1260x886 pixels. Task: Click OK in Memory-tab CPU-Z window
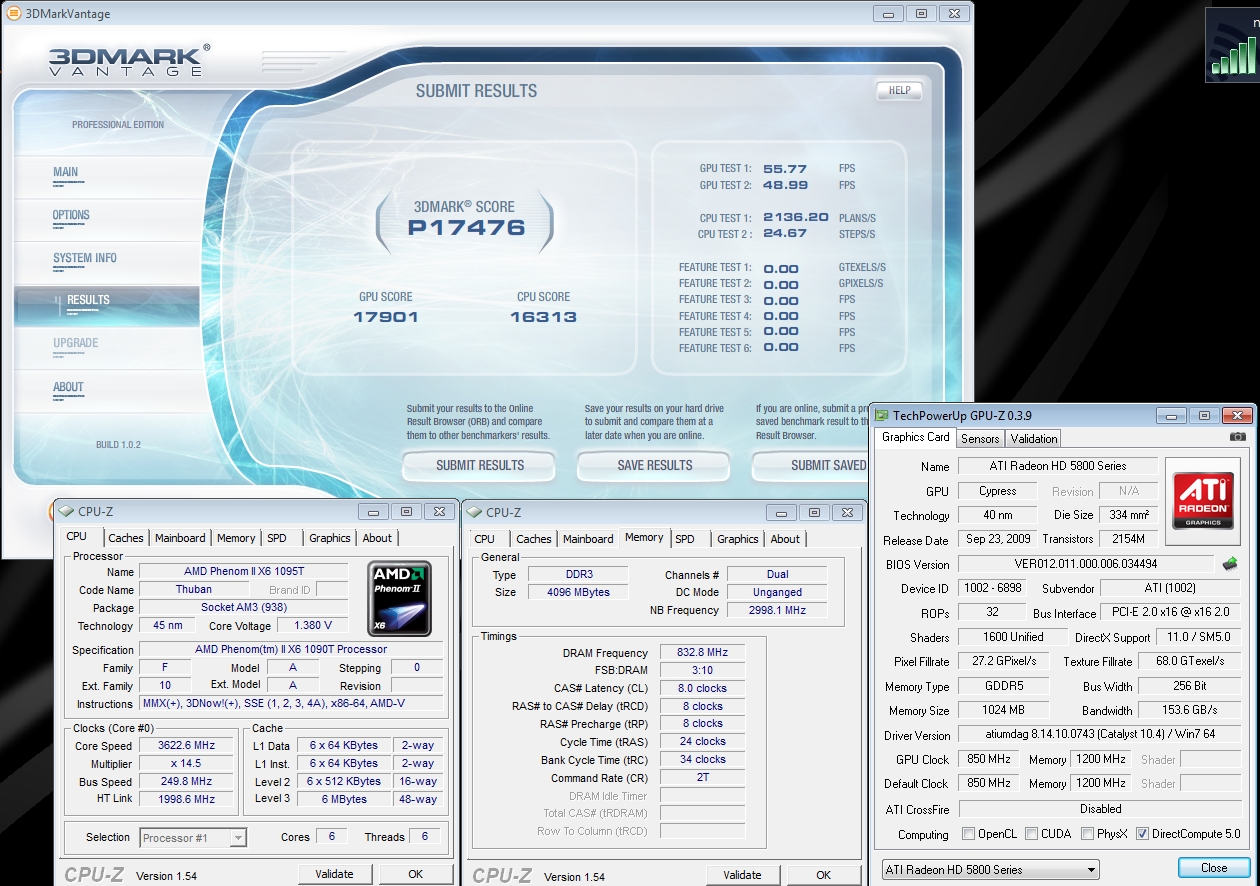click(823, 875)
